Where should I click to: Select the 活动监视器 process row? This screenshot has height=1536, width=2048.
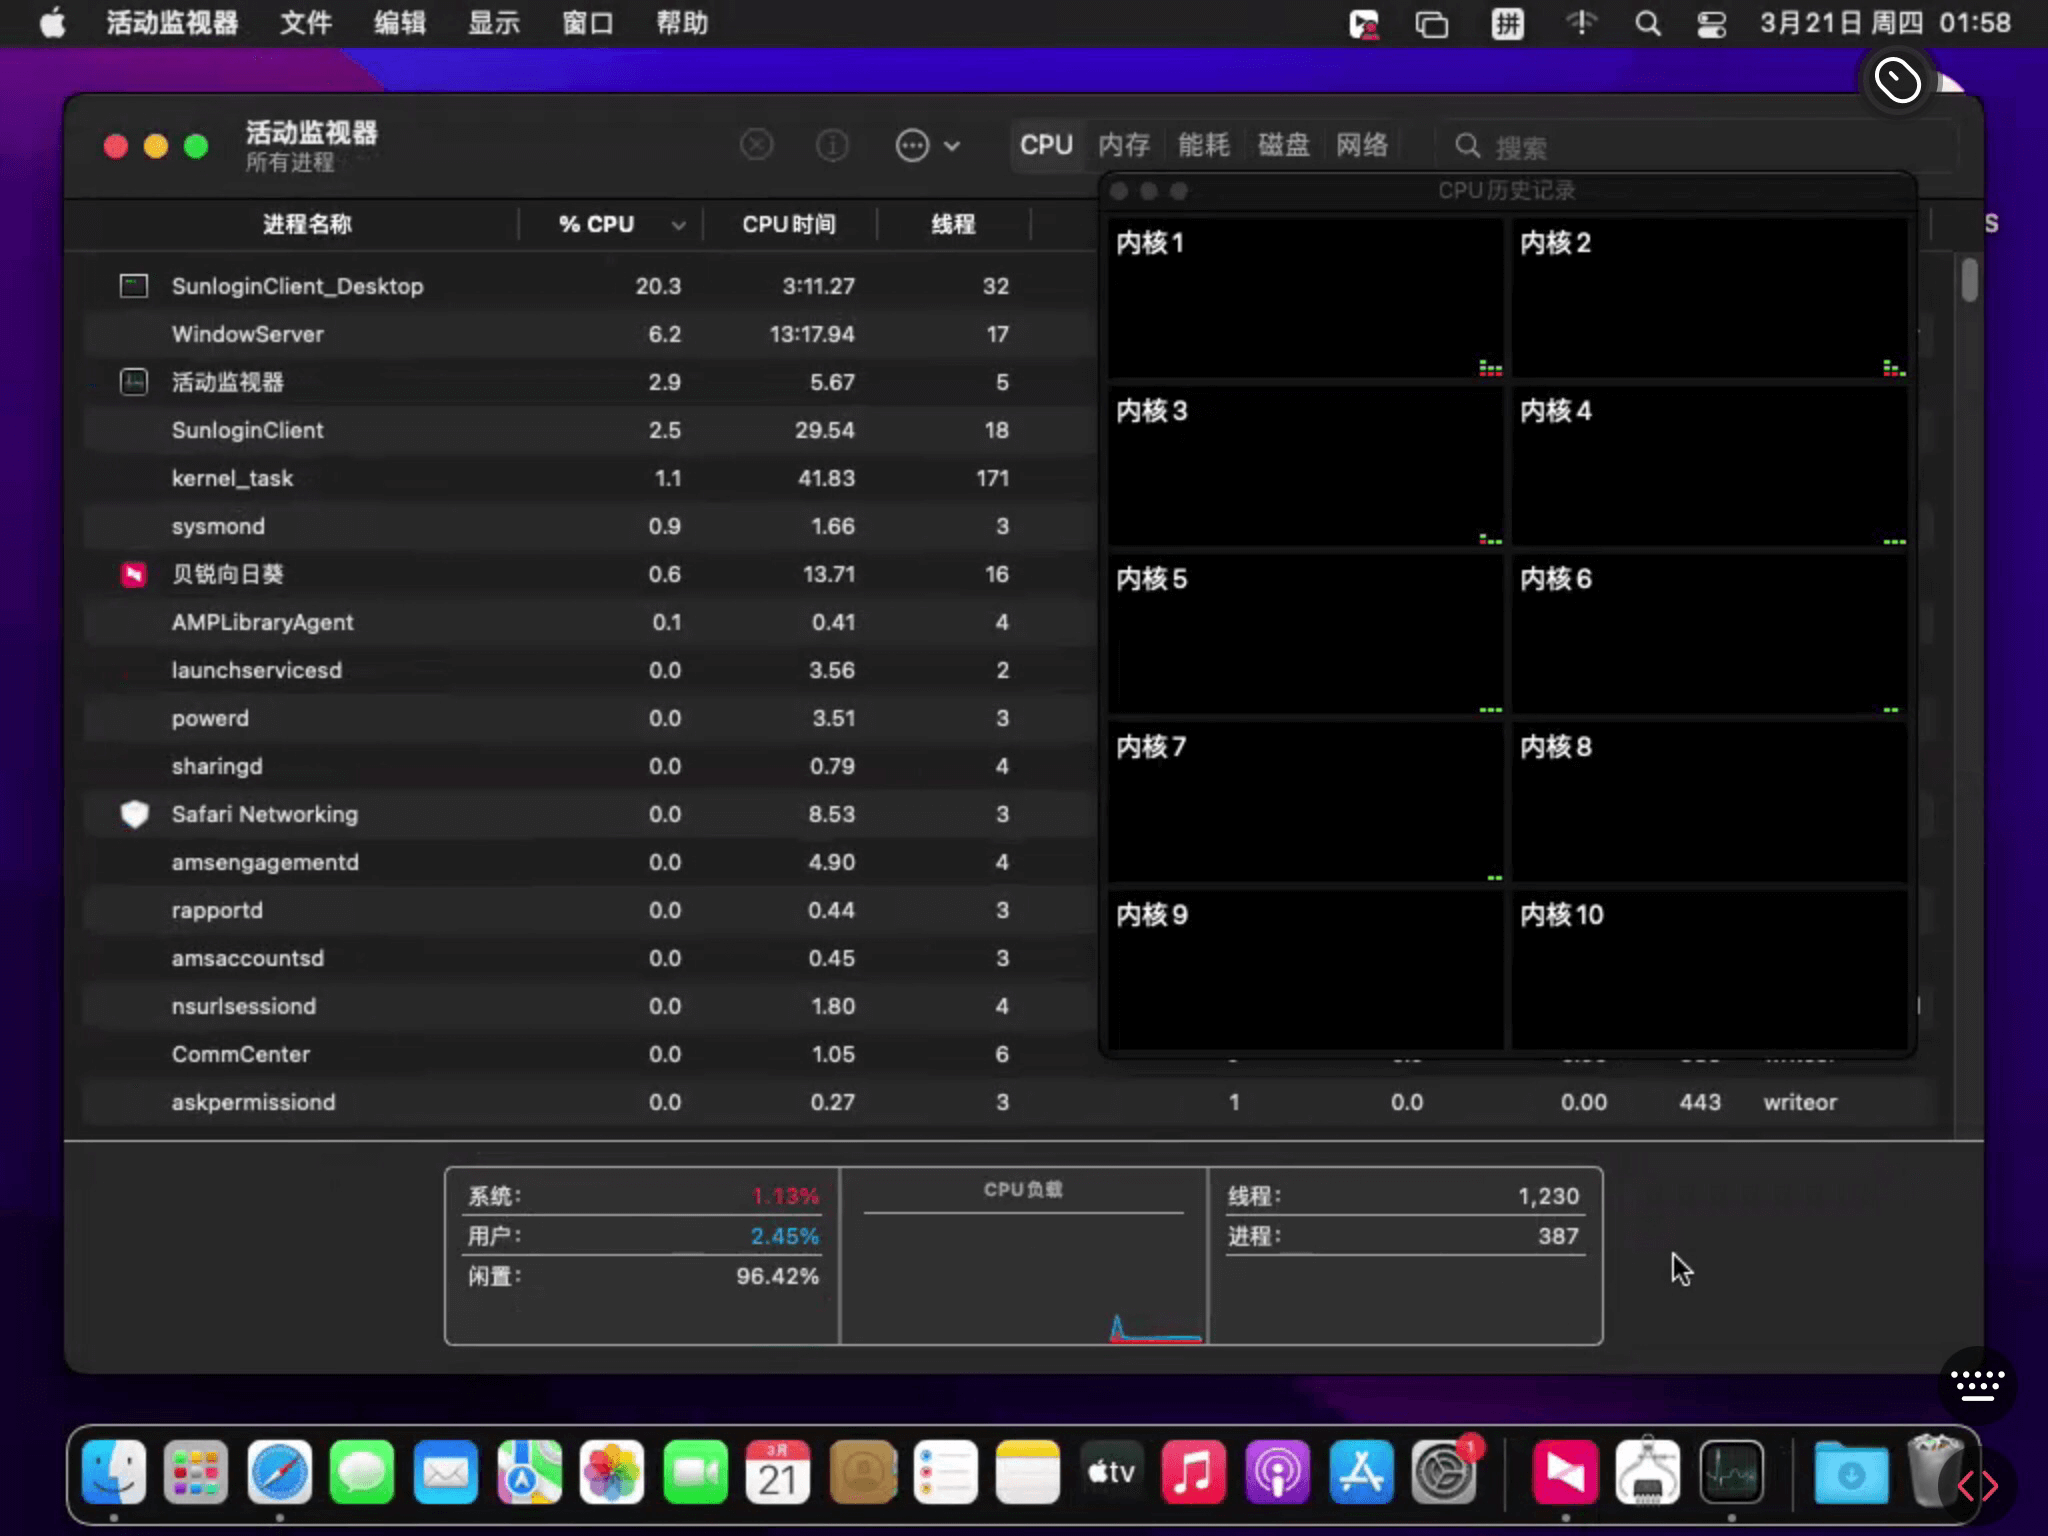click(590, 382)
